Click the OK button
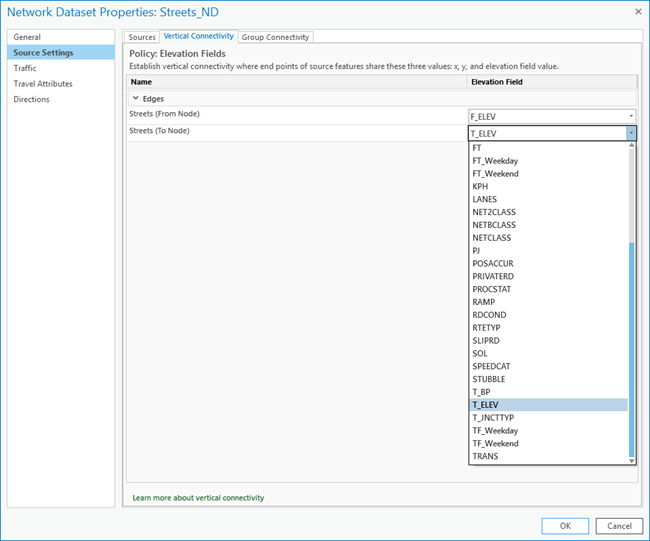Viewport: 650px width, 541px height. (x=565, y=525)
